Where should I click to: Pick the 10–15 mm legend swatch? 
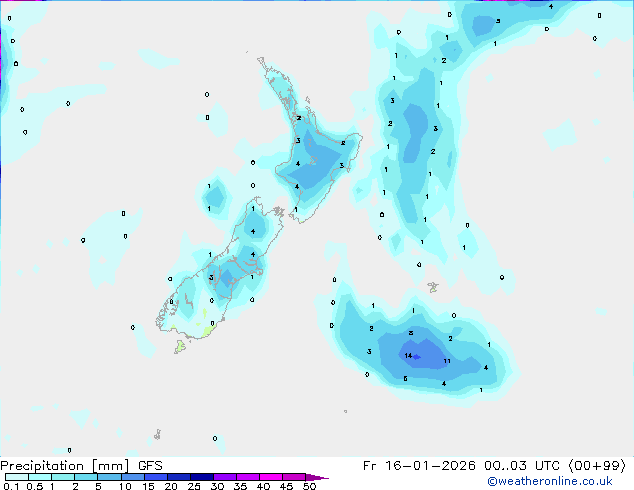pos(133,477)
